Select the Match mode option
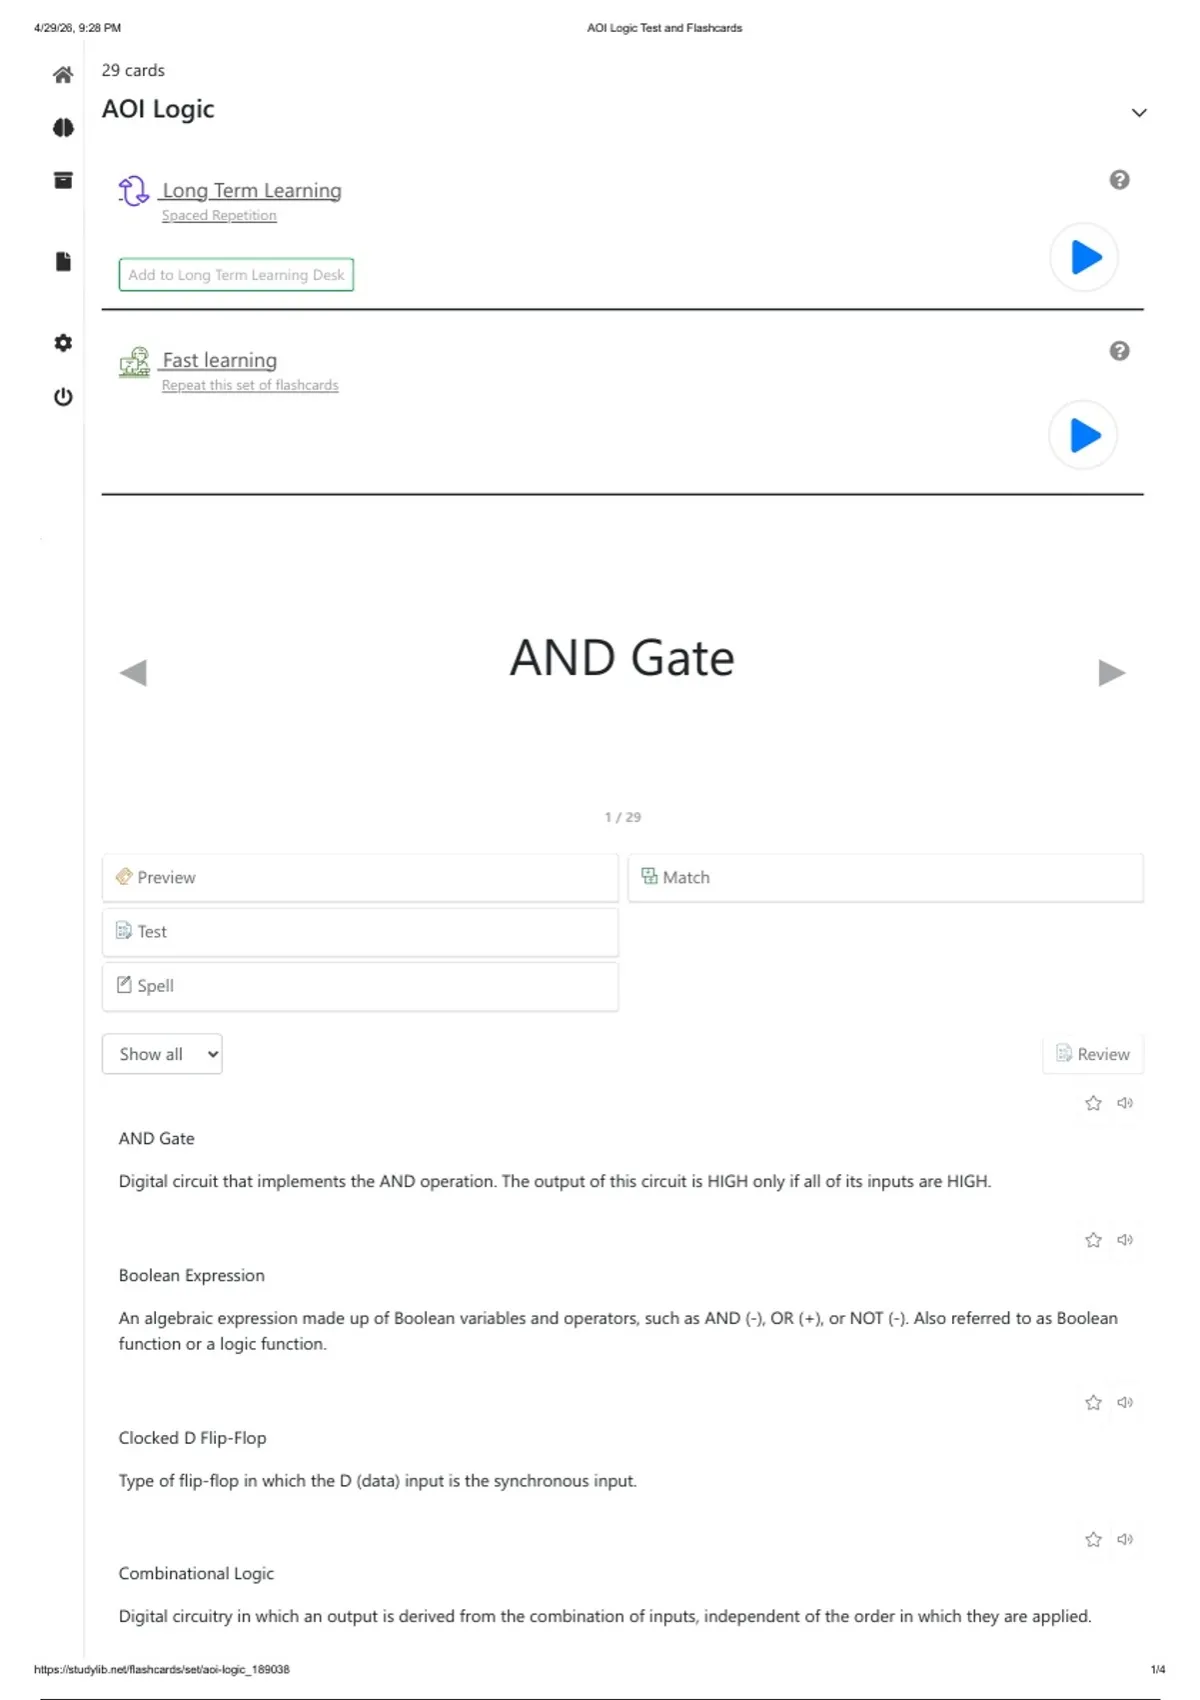This screenshot has height=1700, width=1200. pyautogui.click(x=885, y=878)
